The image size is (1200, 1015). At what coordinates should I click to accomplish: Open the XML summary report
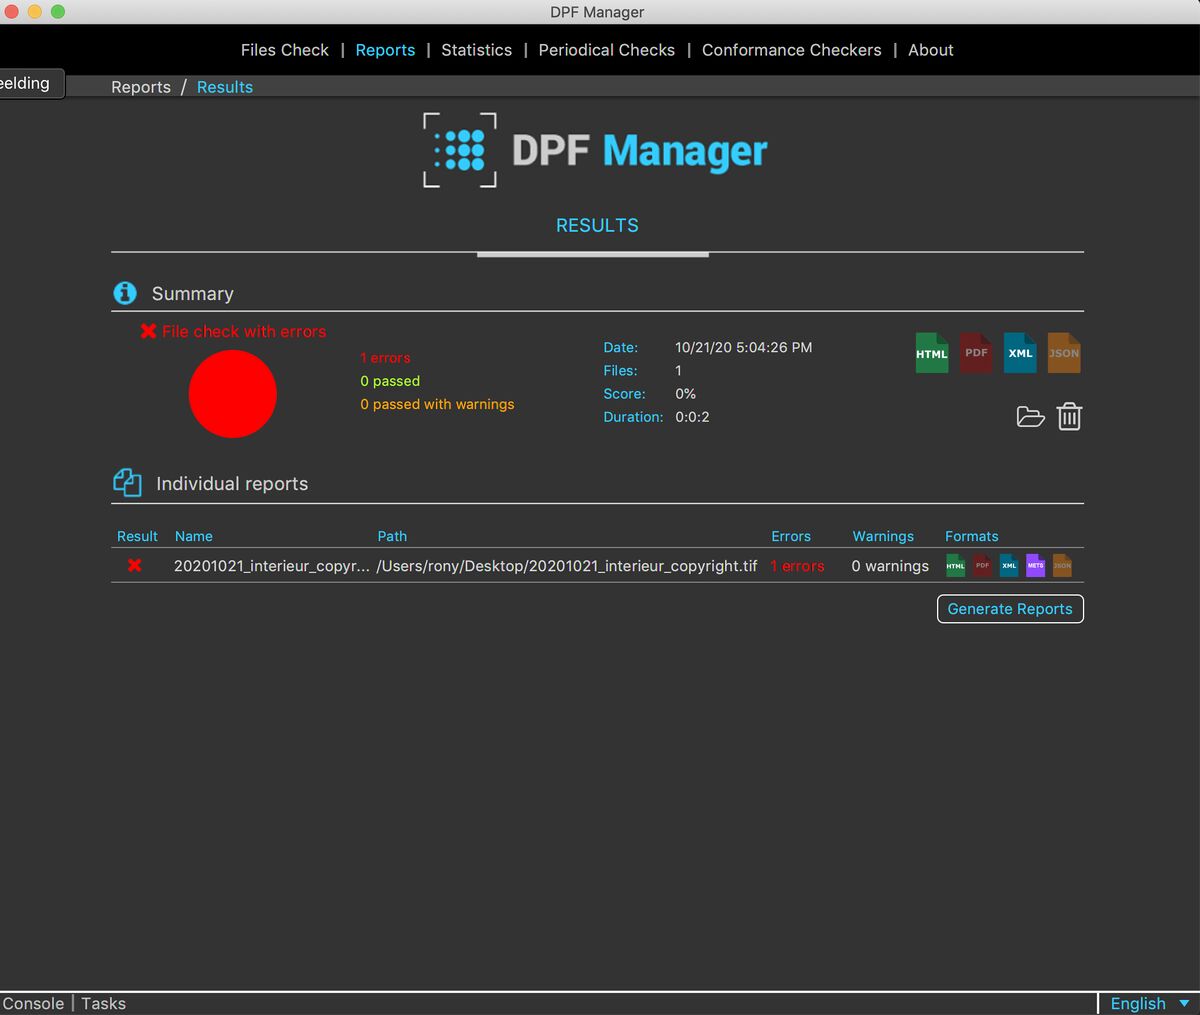[x=1019, y=353]
